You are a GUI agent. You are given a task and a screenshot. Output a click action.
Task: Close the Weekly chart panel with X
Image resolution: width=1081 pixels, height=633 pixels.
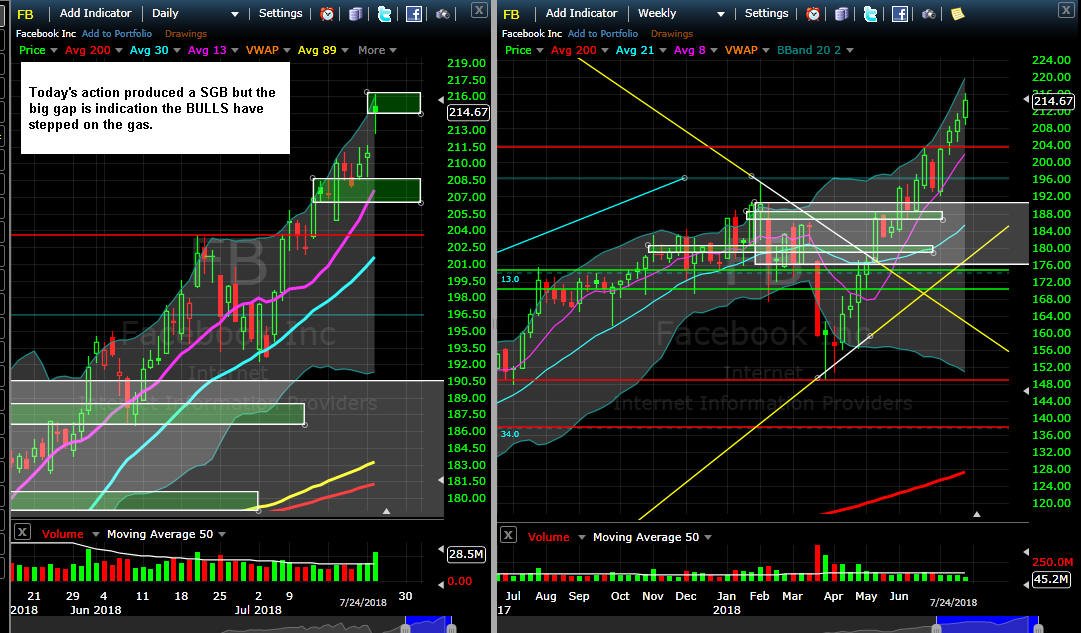coord(1066,9)
